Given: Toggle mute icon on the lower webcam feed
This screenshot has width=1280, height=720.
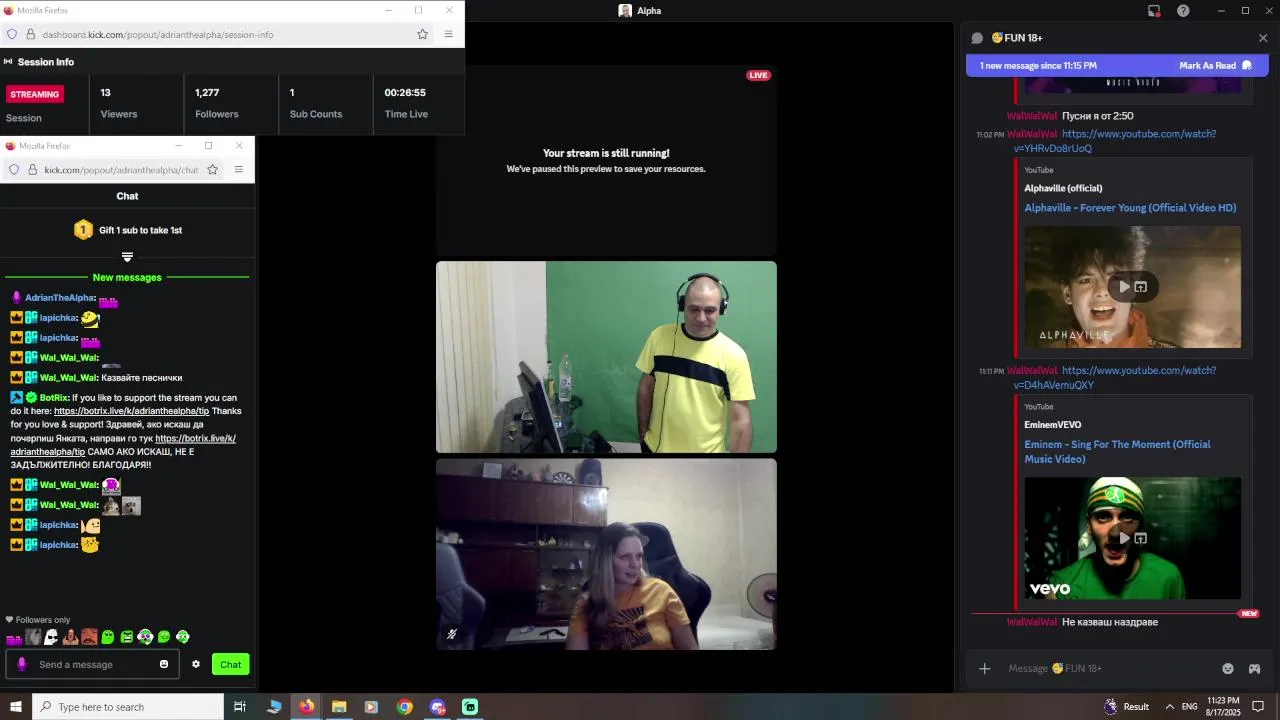Looking at the screenshot, I should pos(452,634).
